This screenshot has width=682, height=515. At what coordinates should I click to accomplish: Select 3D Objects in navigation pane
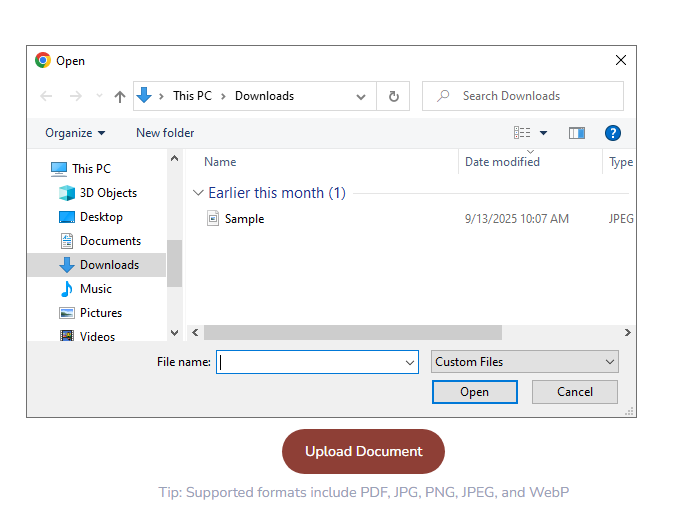[108, 193]
